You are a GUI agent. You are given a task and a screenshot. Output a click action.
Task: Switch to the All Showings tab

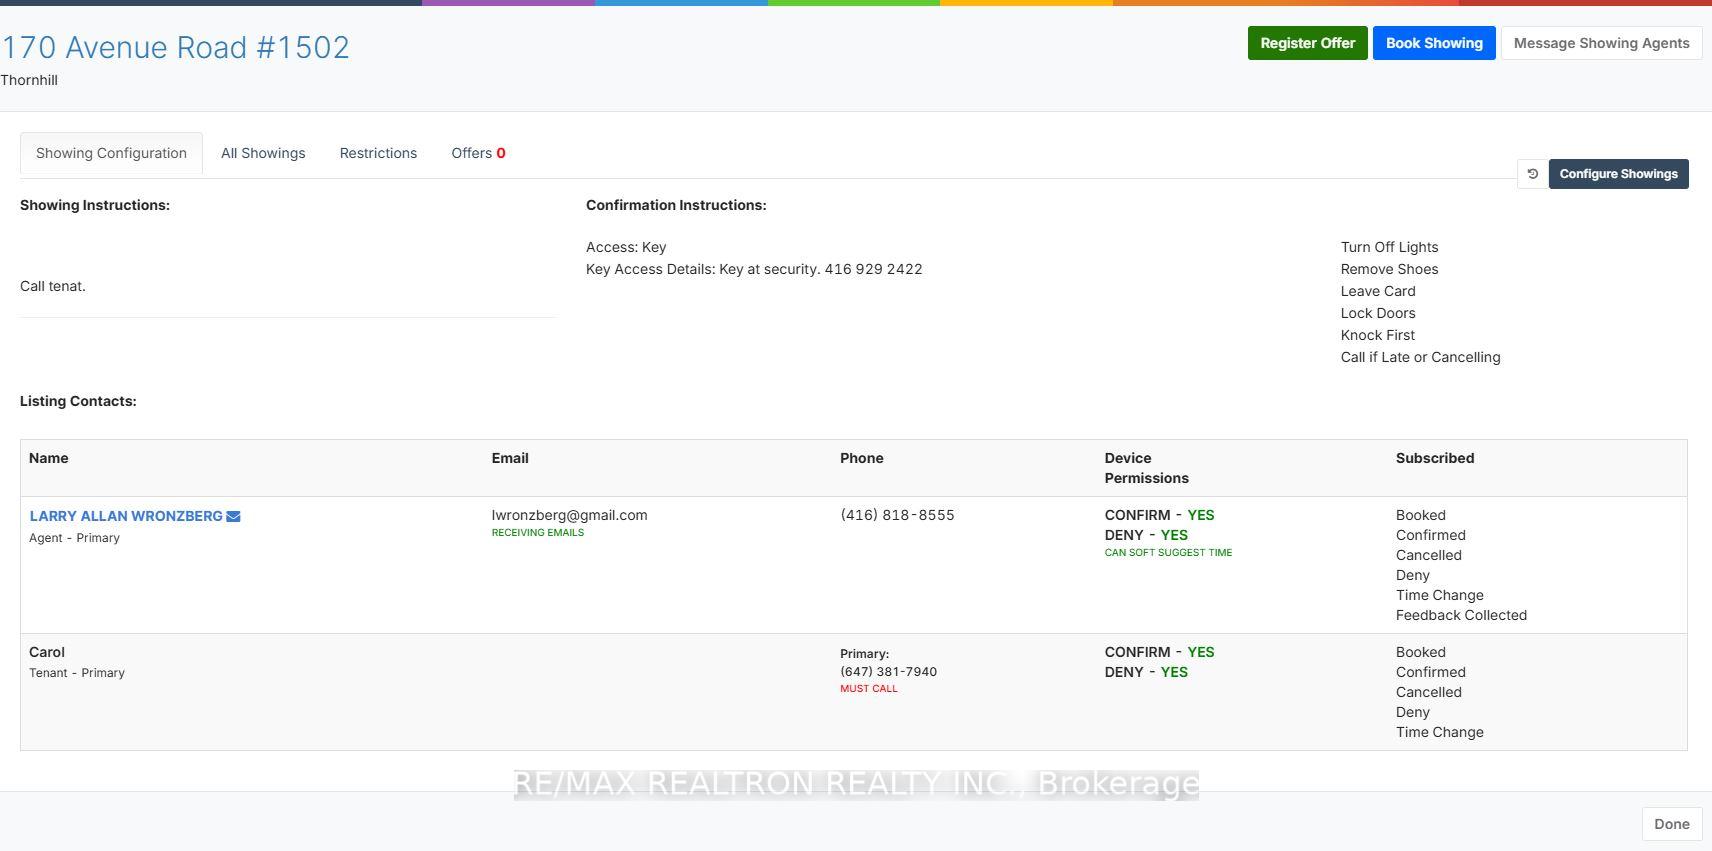point(263,153)
